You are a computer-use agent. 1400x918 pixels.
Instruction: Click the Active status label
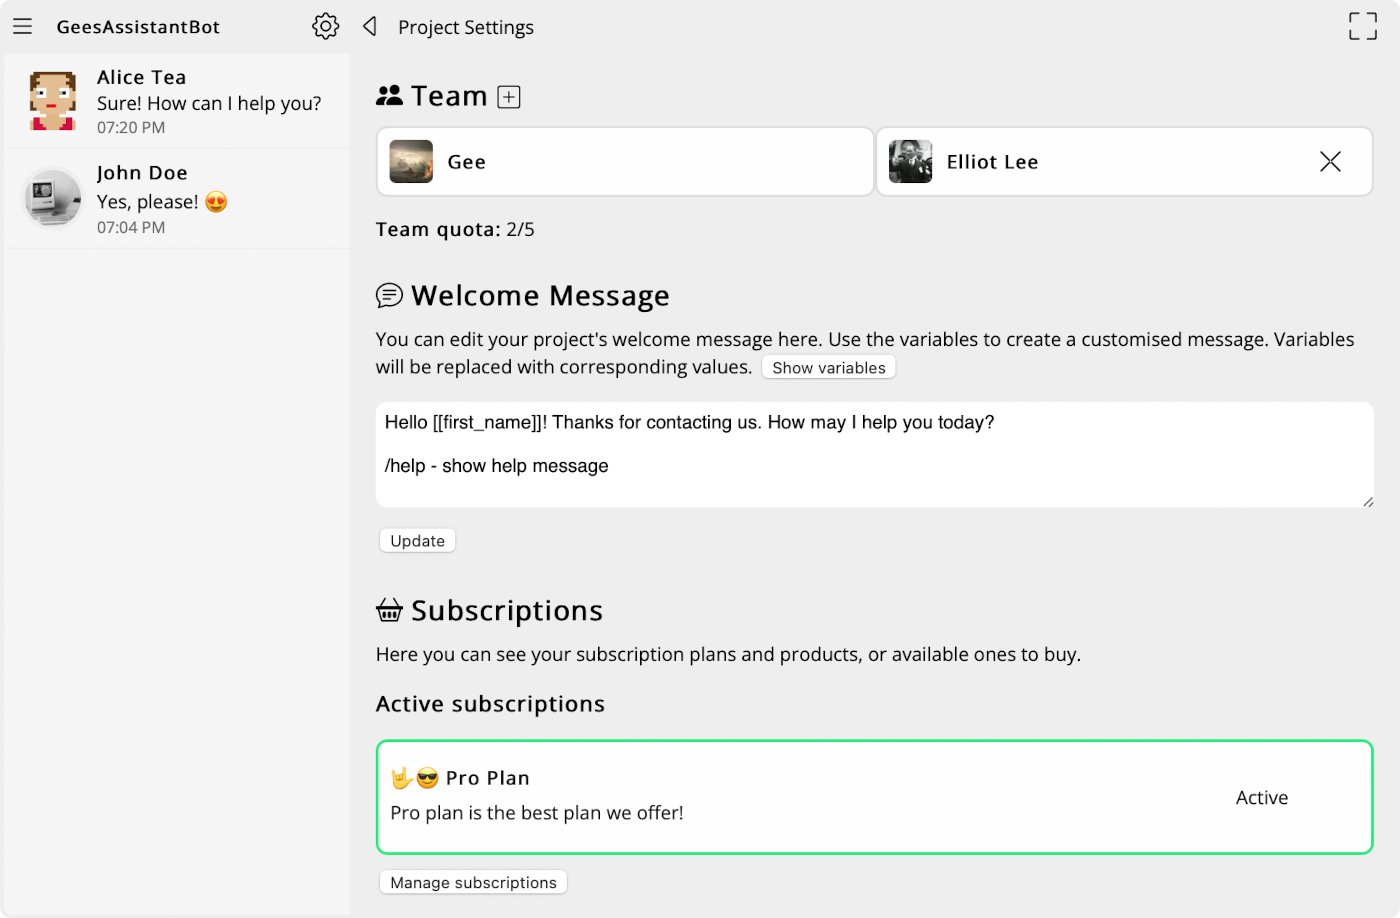[x=1262, y=797]
